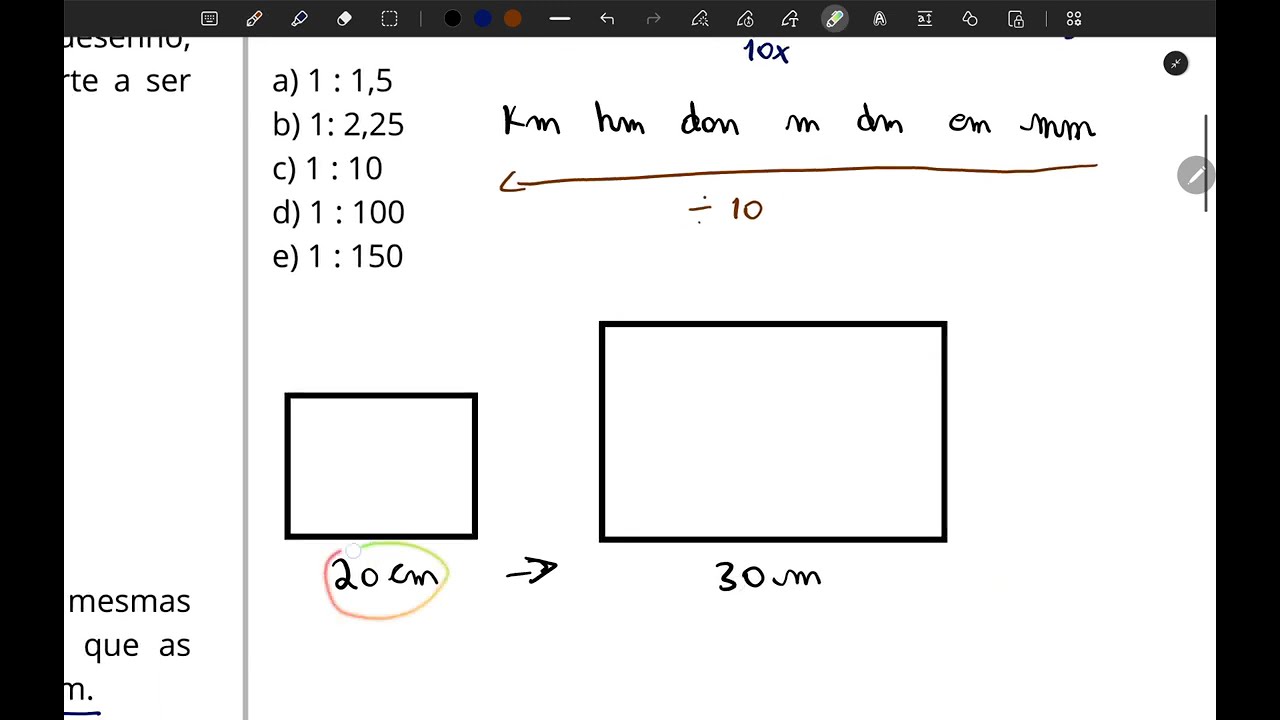Click the handwritten ÷ 10 note
1280x720 pixels.
(727, 209)
